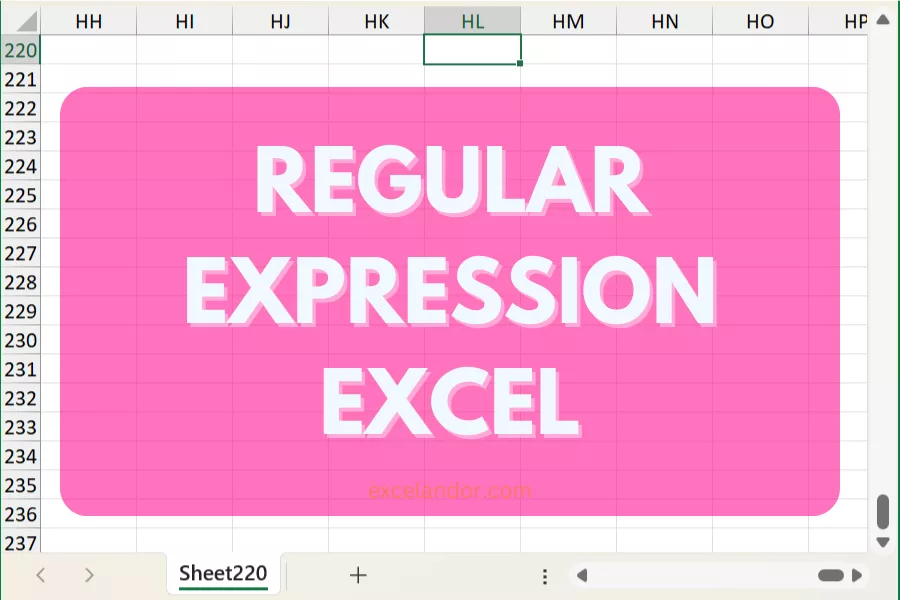
Task: Open the sheet list via vertical ellipsis icon
Action: [545, 575]
